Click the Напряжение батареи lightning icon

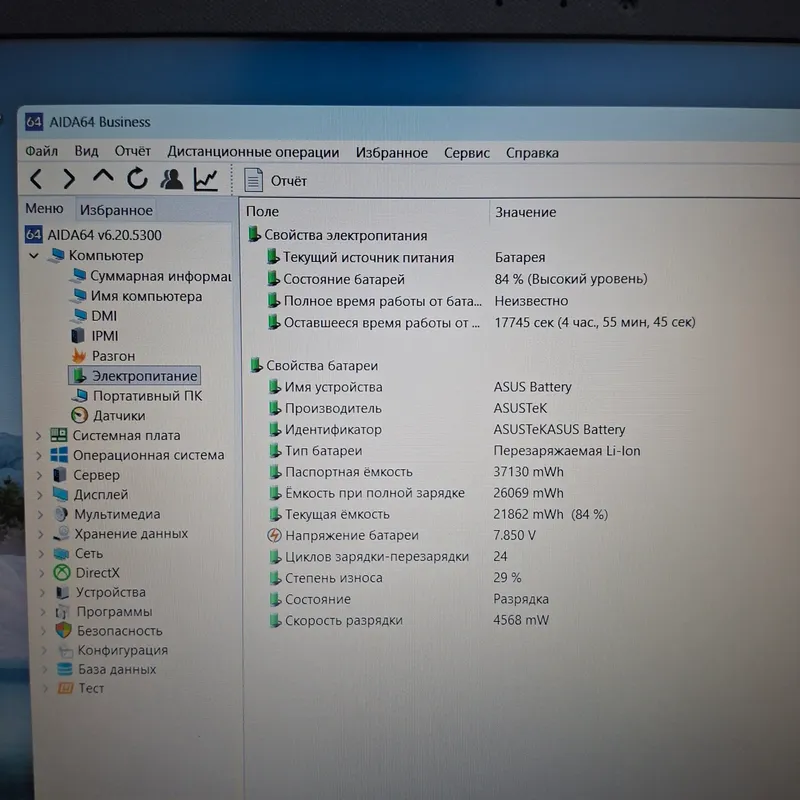(274, 535)
